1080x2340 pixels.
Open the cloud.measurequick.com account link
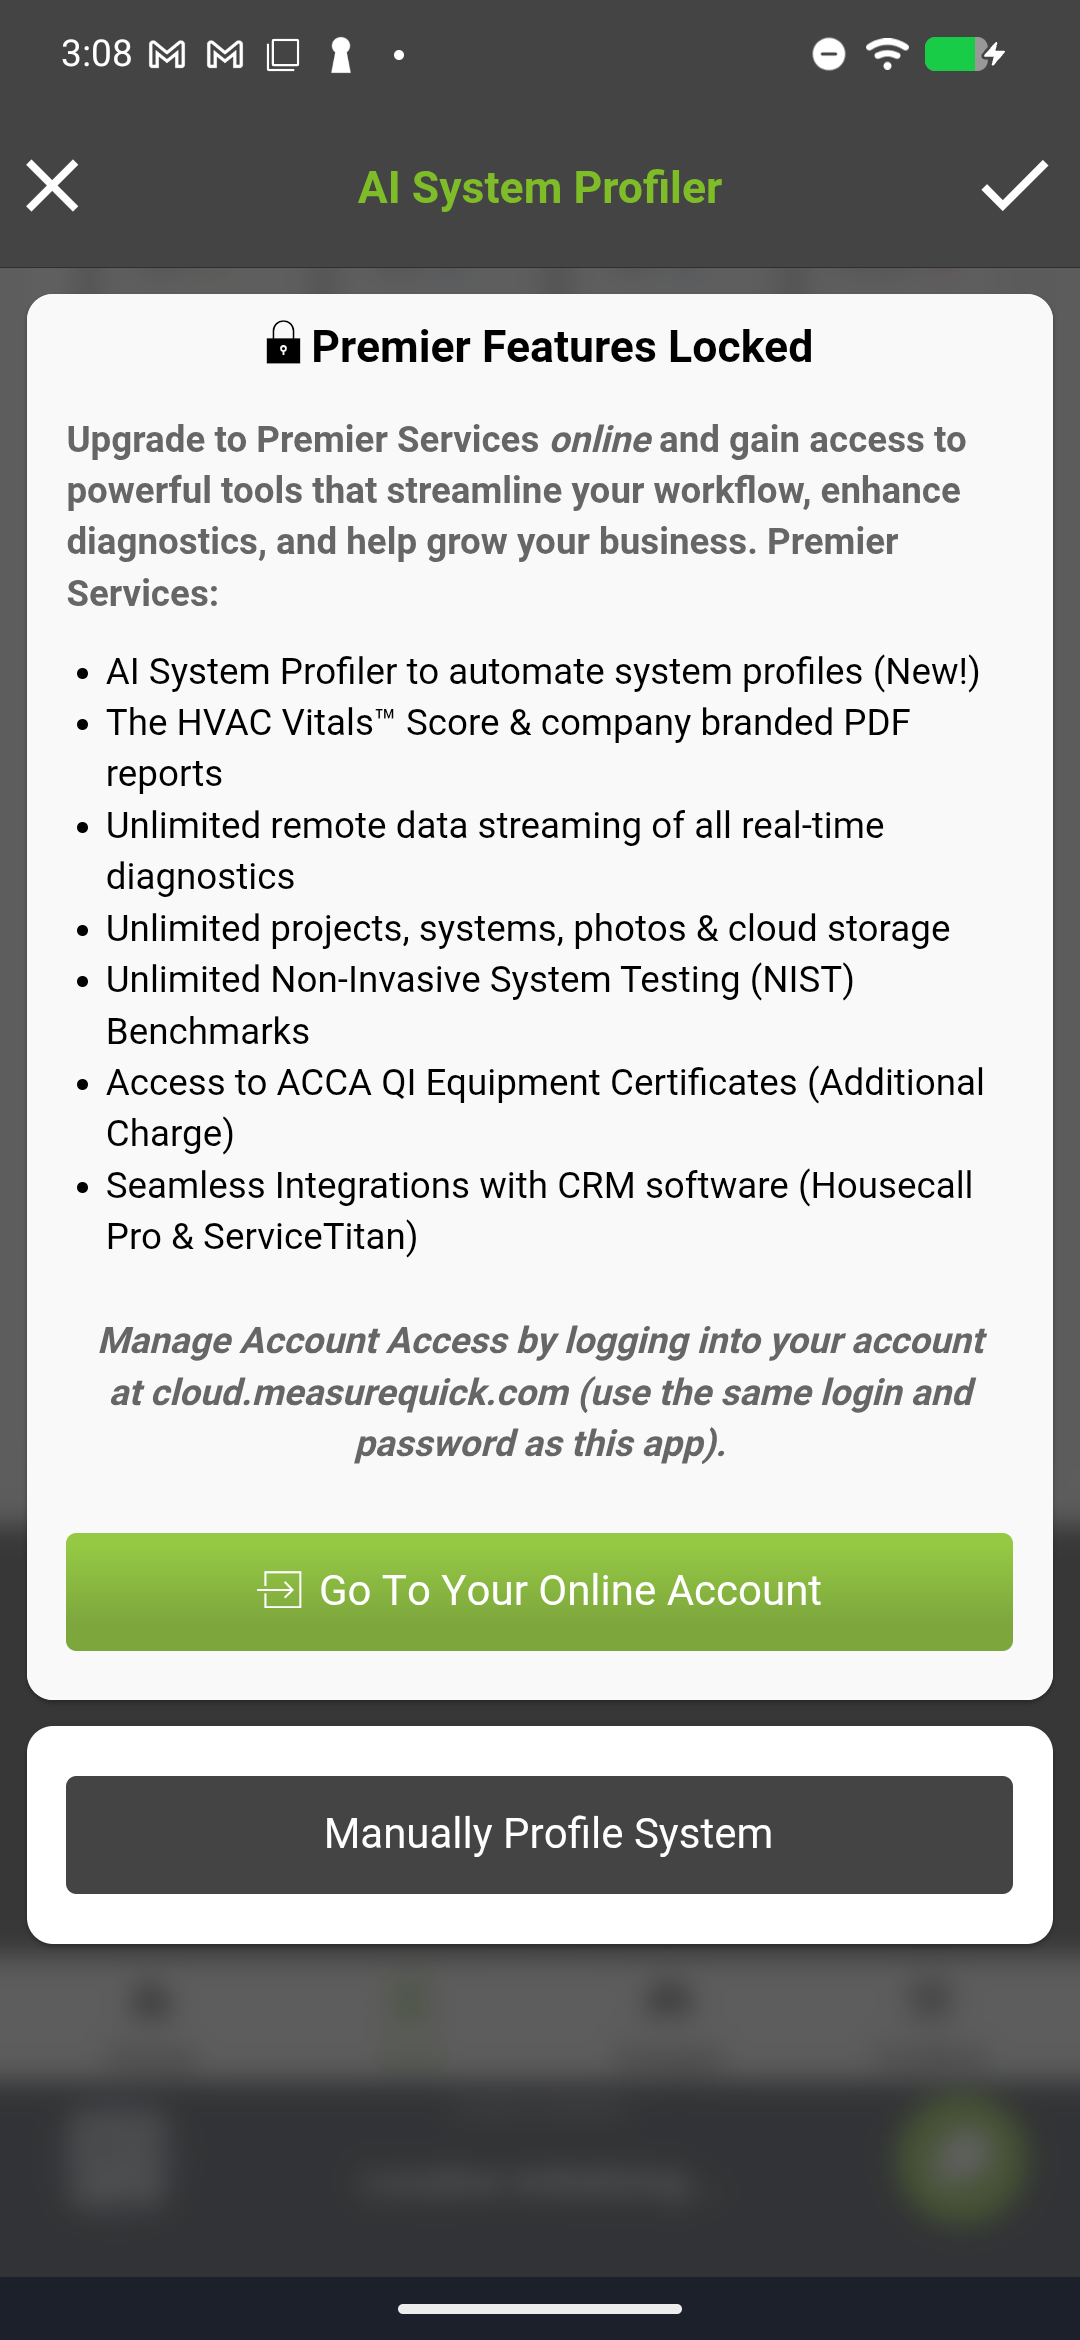click(360, 1393)
